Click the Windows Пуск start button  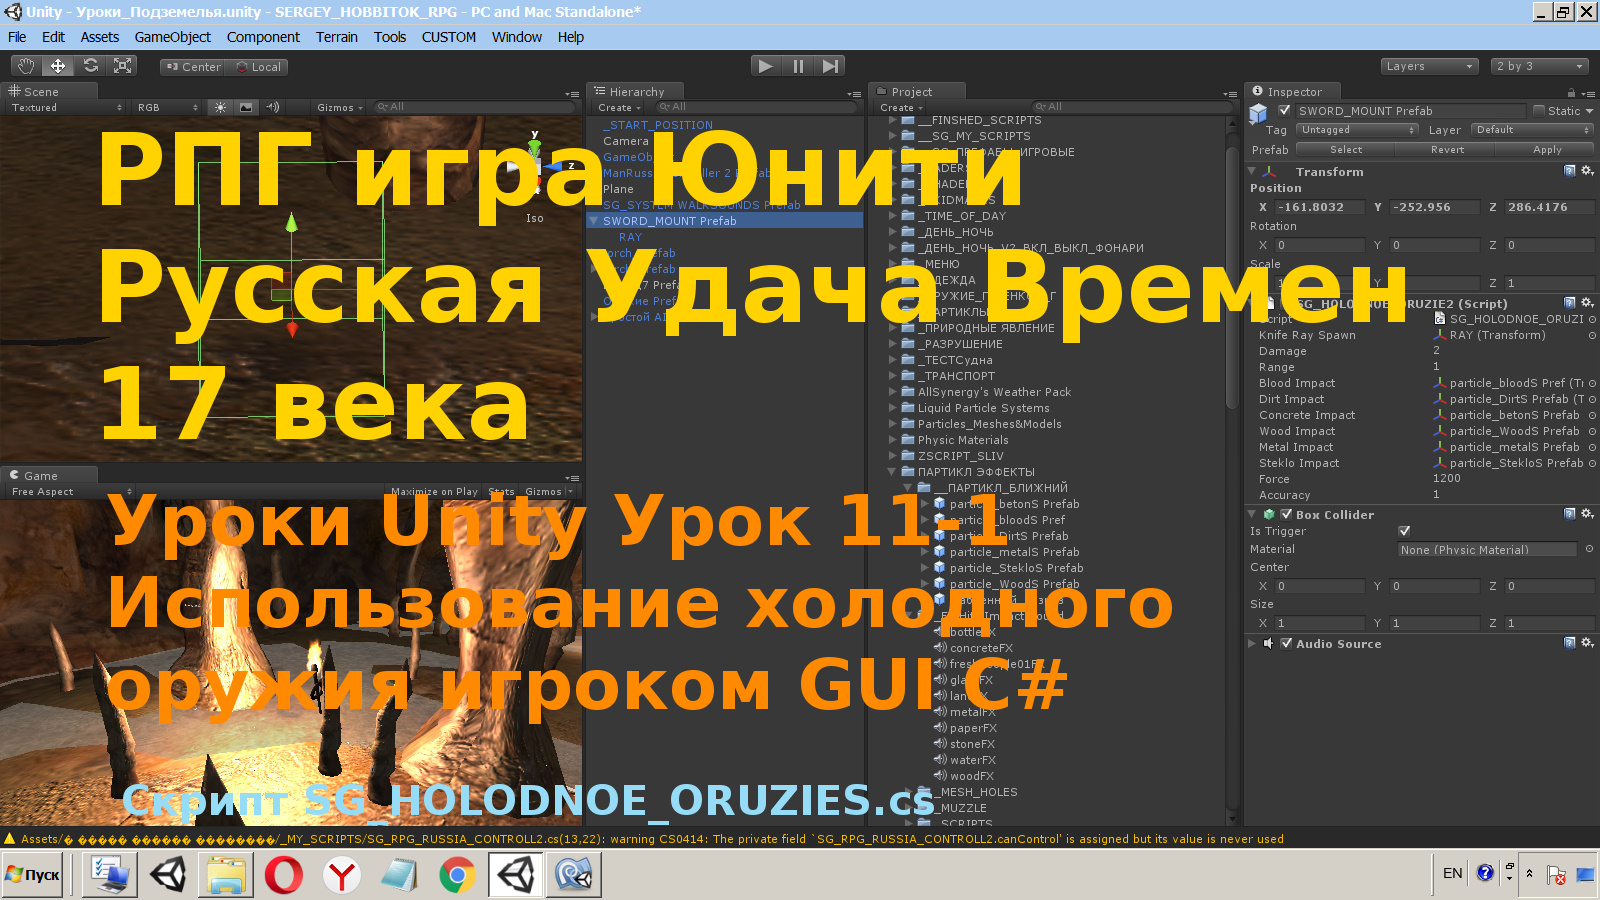click(33, 875)
